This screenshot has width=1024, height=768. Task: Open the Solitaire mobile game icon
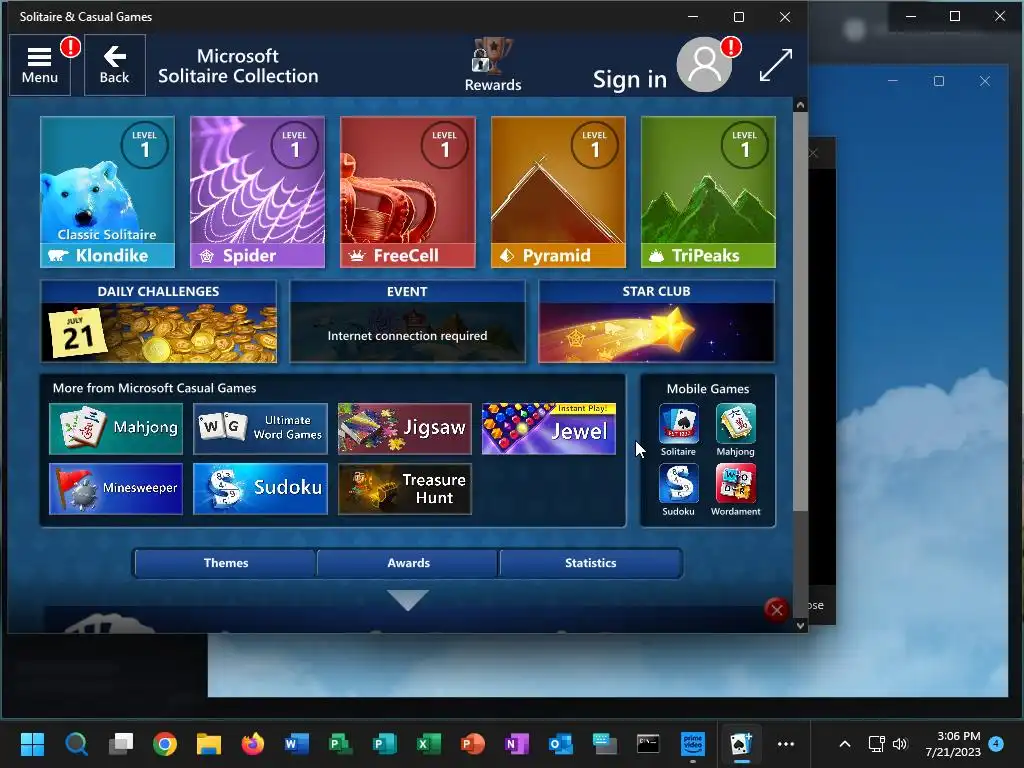tap(679, 430)
